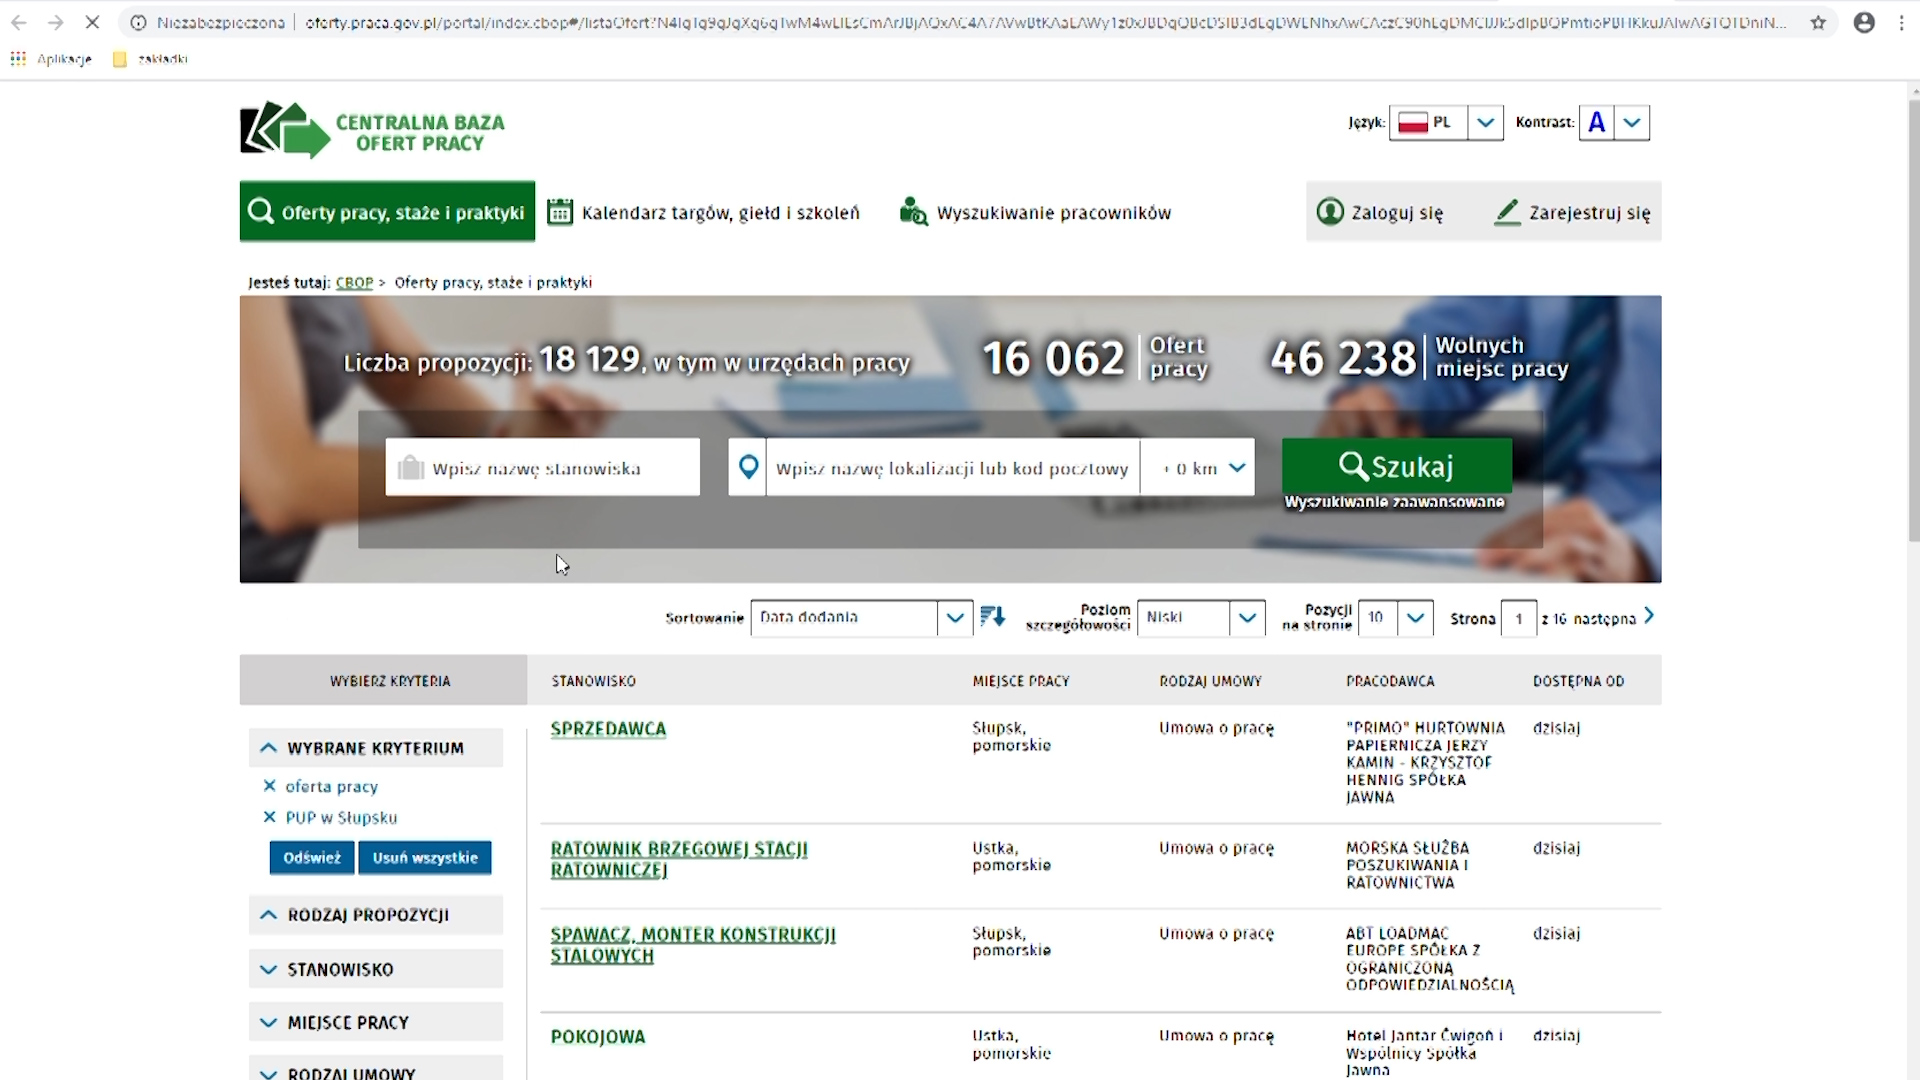Open the distance '+0 km' dropdown

point(1198,467)
